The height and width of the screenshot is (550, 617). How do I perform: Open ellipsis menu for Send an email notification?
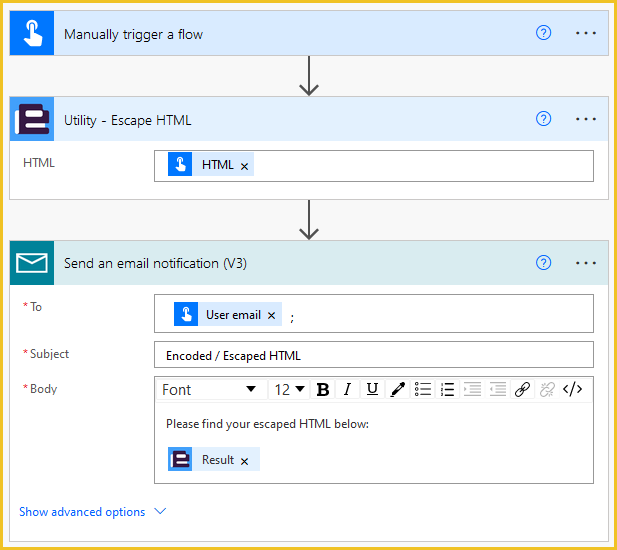click(x=586, y=263)
